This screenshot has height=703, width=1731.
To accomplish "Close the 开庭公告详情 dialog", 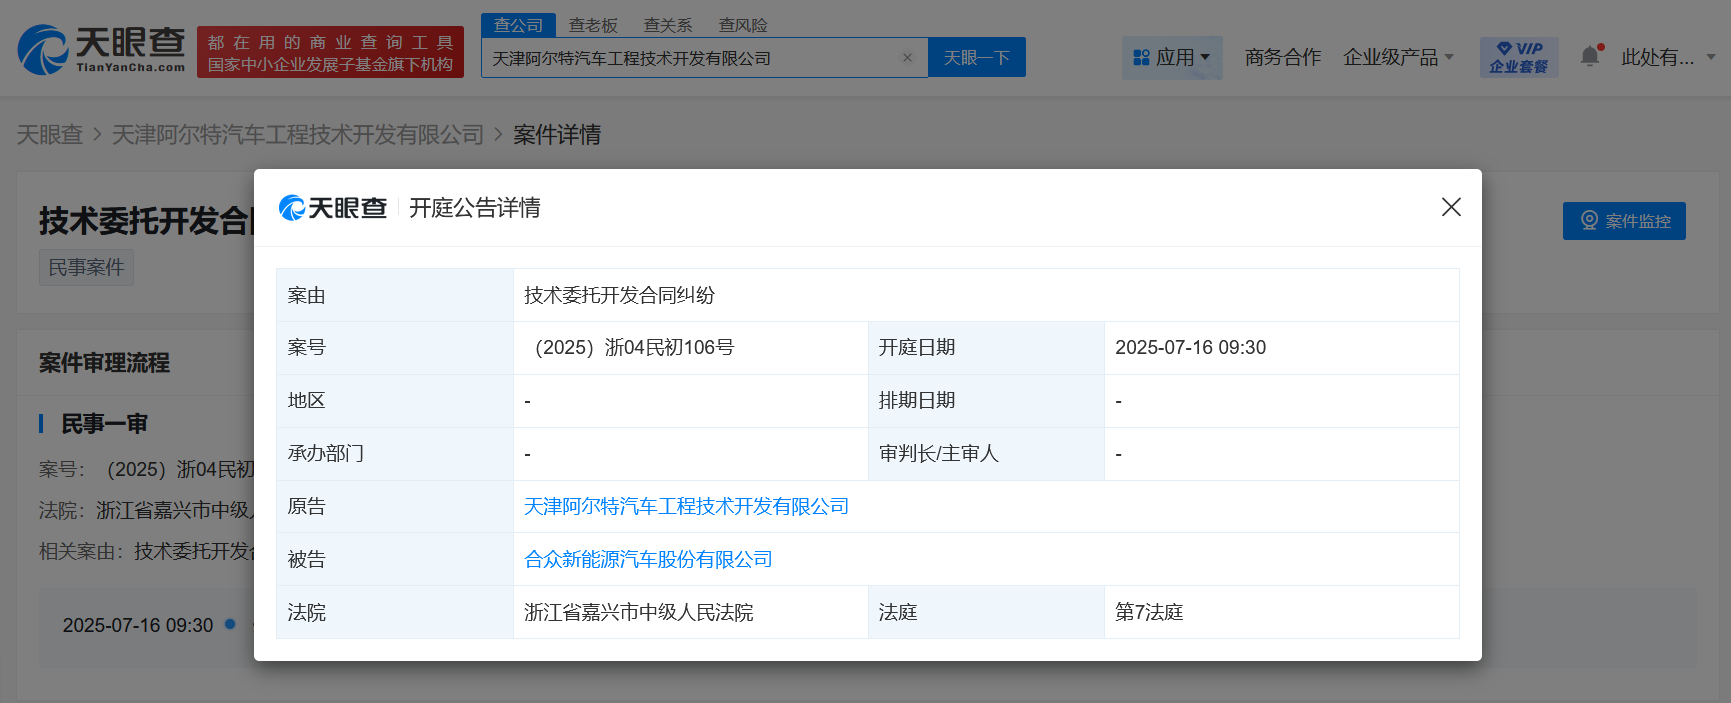I will pyautogui.click(x=1451, y=207).
